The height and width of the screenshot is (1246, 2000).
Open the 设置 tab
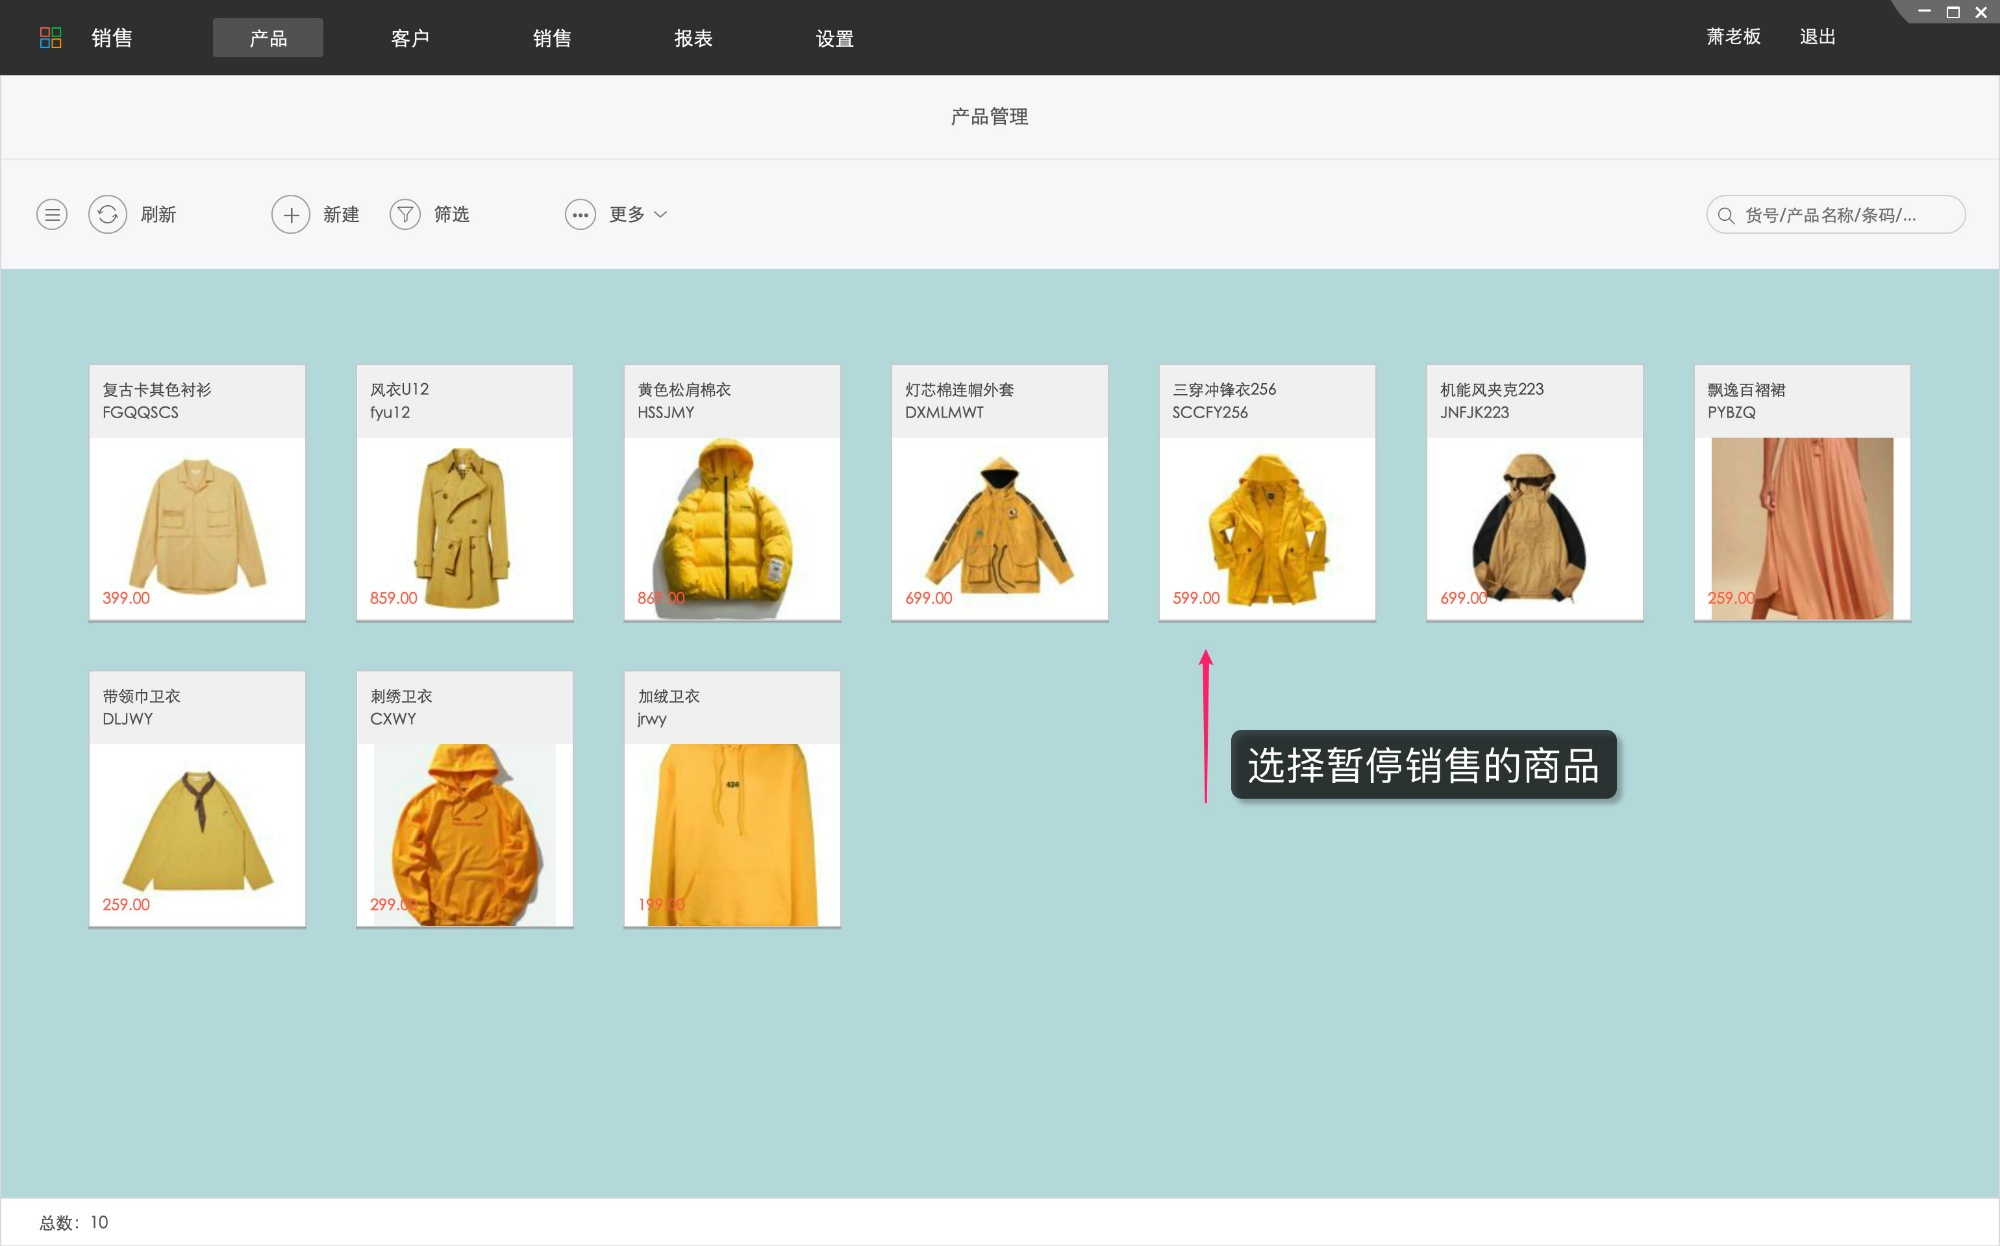834,37
